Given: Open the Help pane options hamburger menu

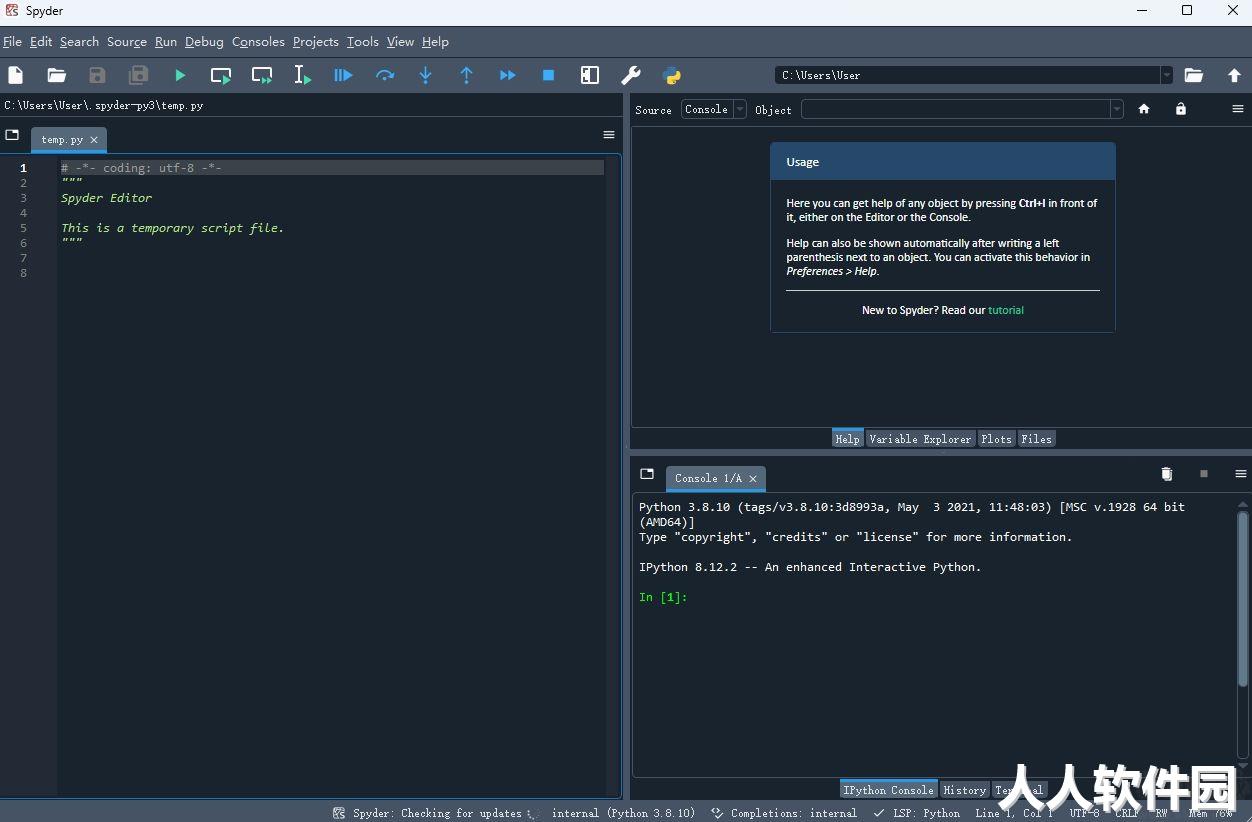Looking at the screenshot, I should coord(1238,109).
